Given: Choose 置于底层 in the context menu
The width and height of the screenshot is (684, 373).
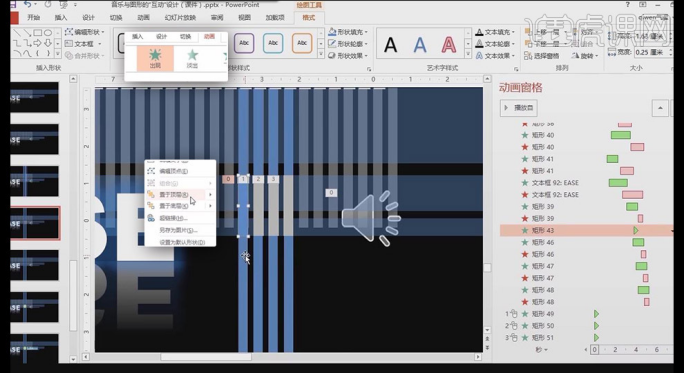Looking at the screenshot, I should (180, 206).
